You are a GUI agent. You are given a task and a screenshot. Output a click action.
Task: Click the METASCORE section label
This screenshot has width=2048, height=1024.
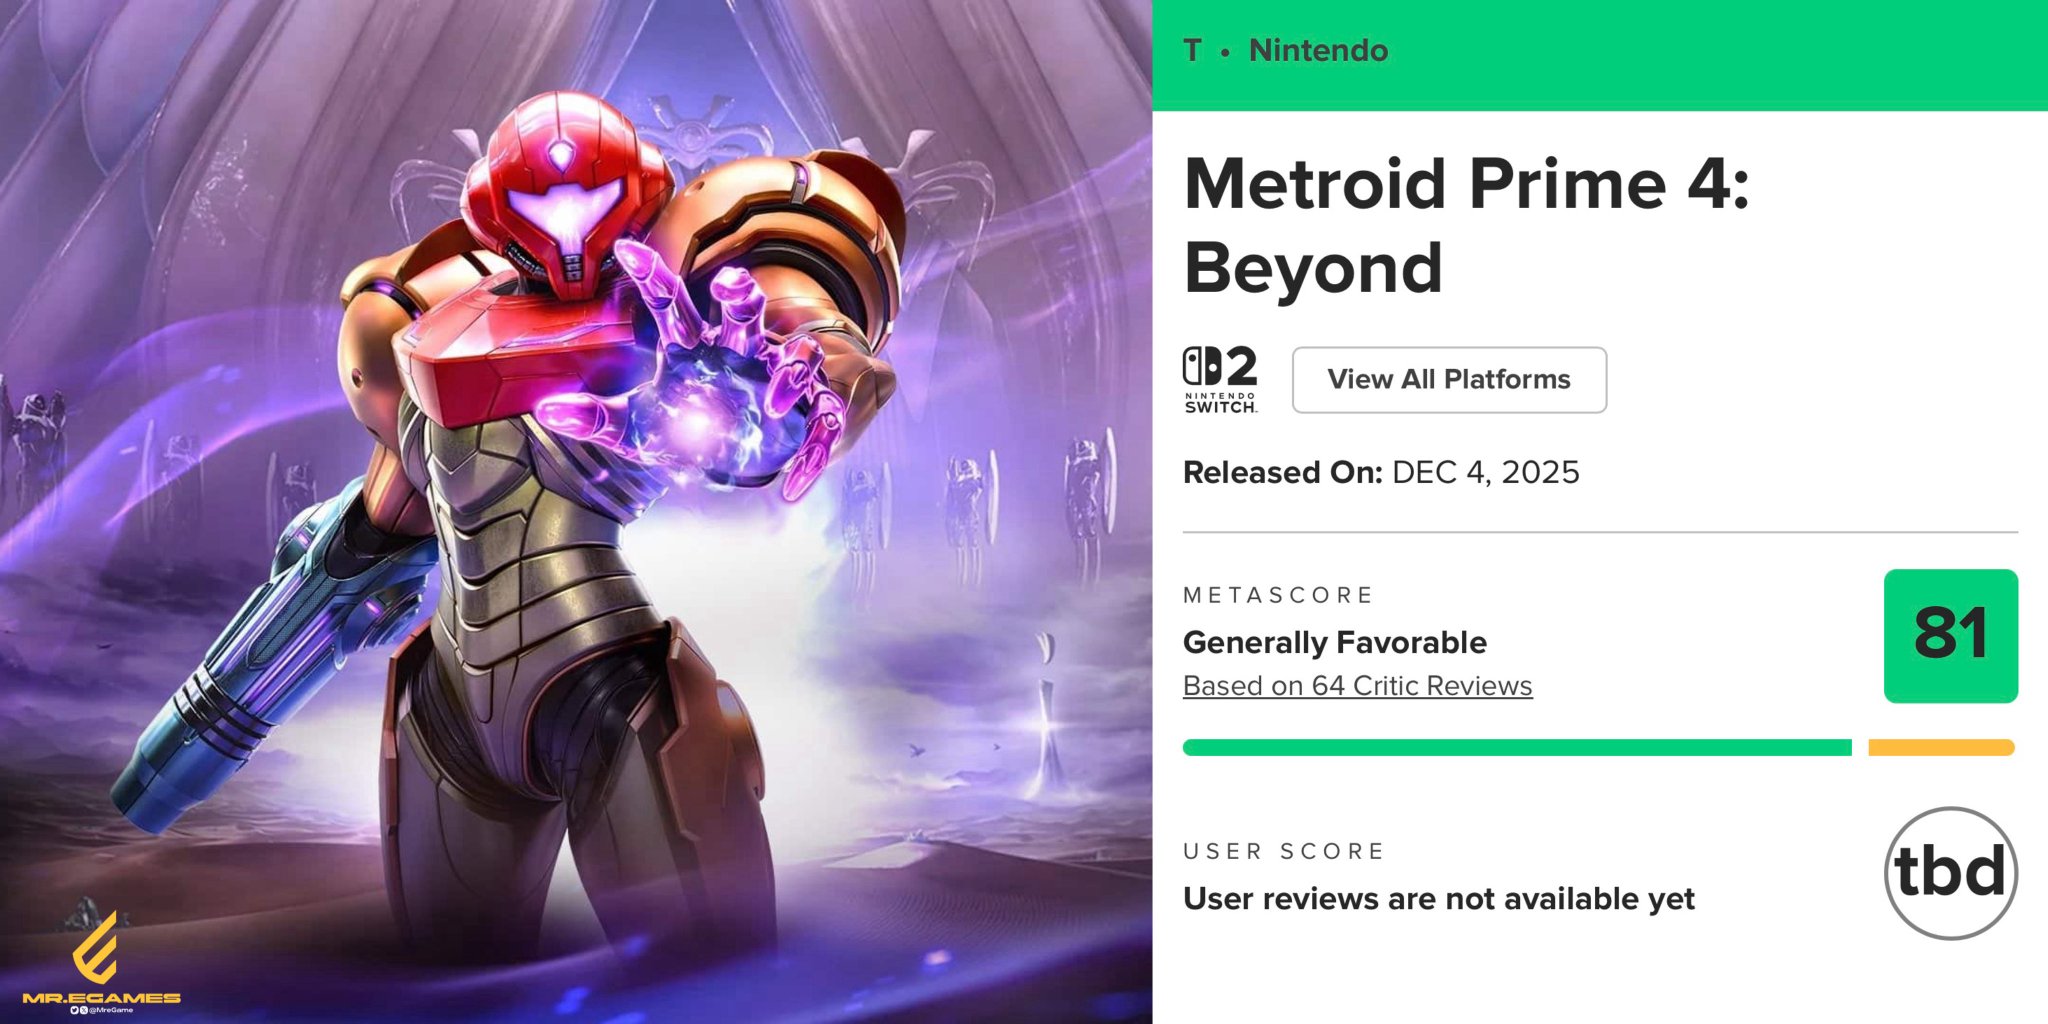1278,595
